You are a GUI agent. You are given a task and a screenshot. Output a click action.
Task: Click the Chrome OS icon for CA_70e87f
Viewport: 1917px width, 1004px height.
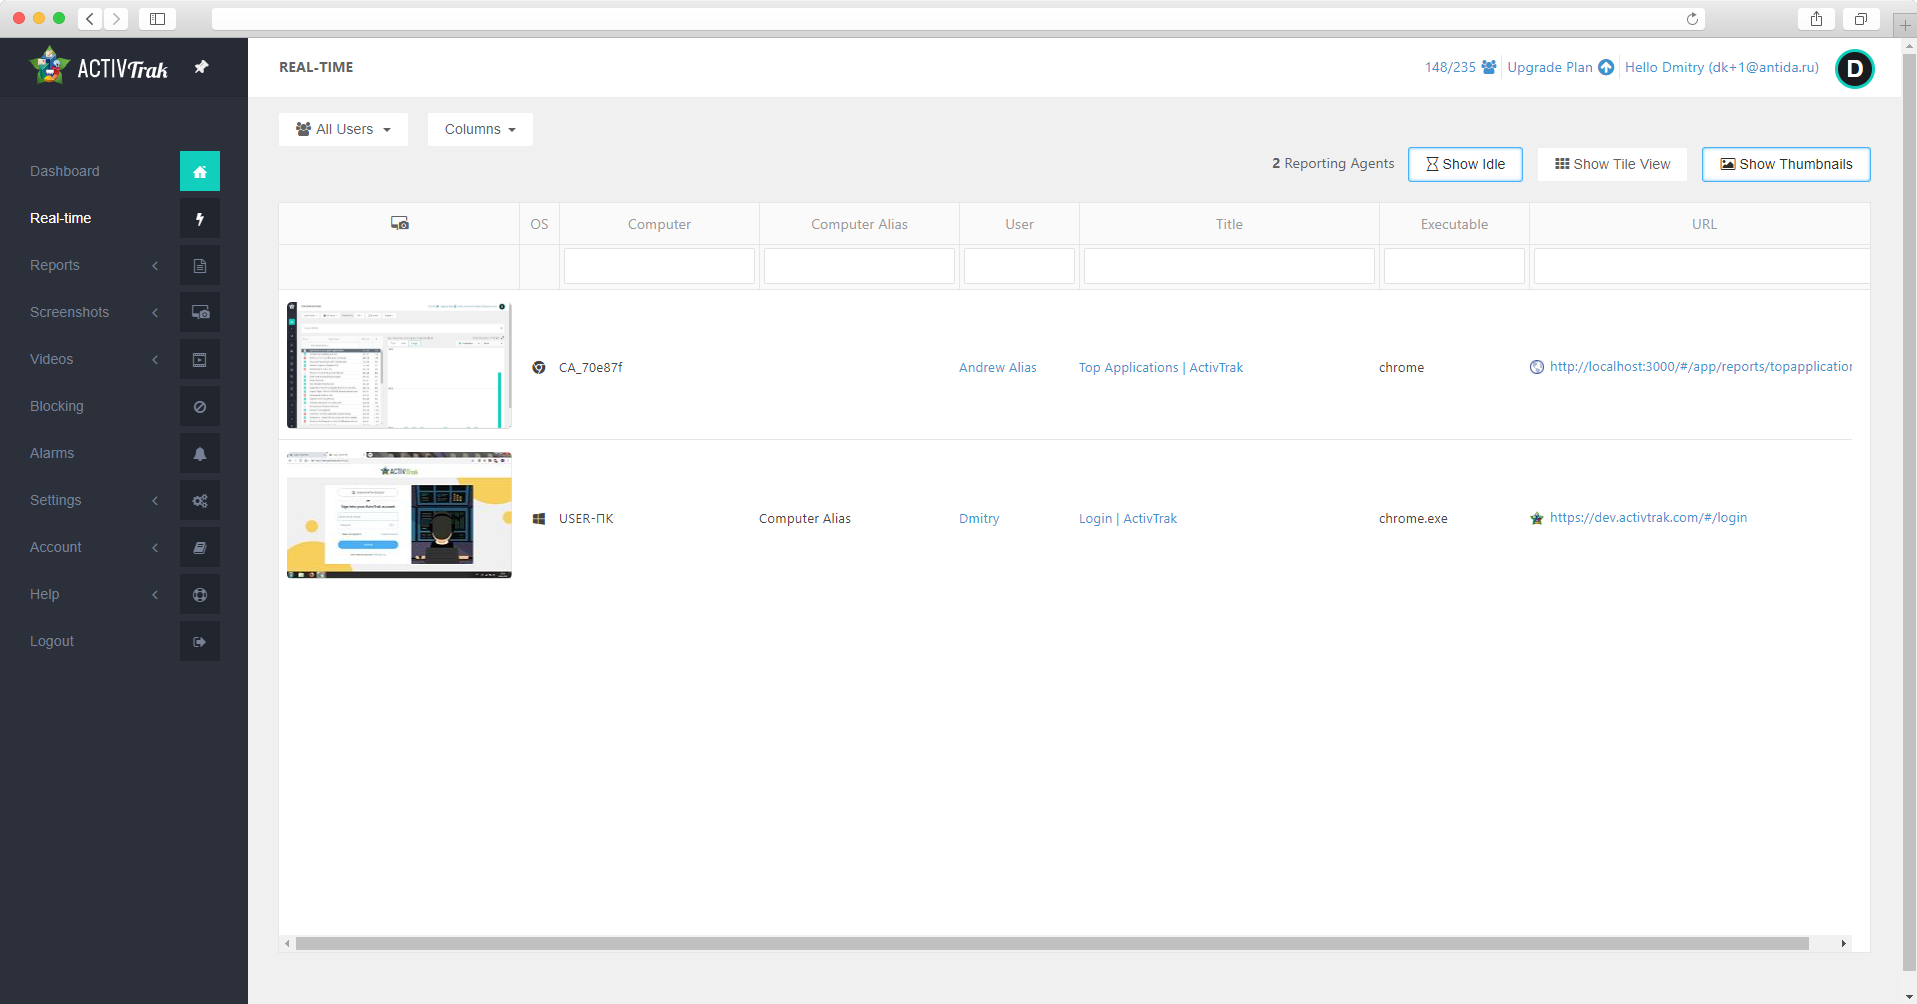tap(539, 367)
